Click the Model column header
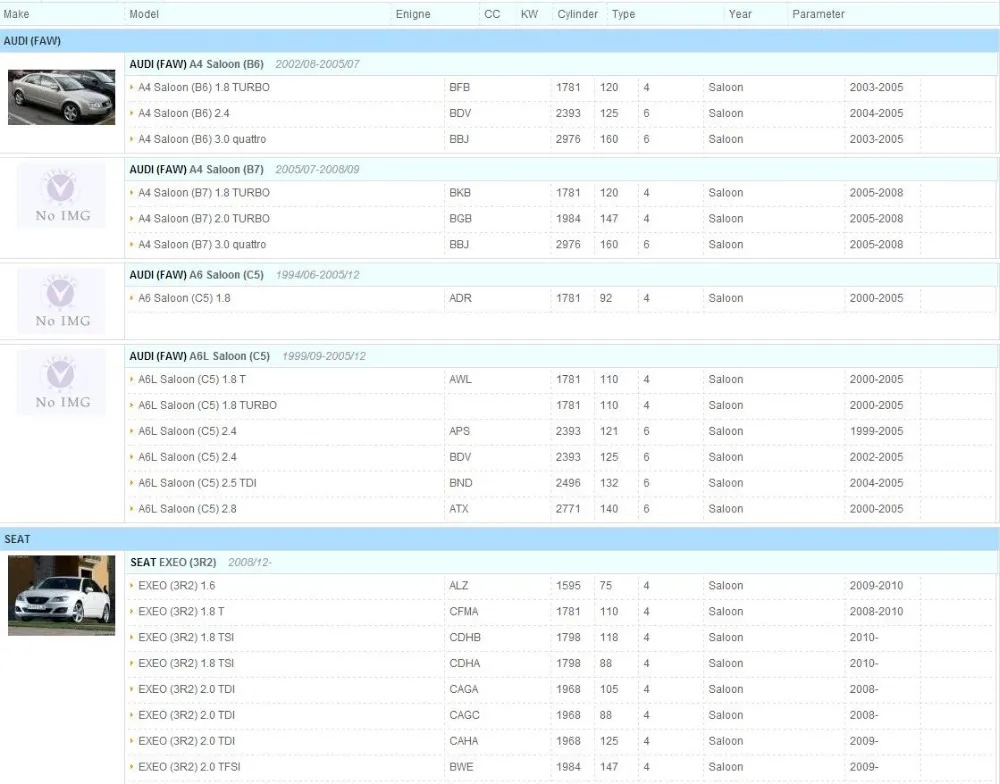 [144, 14]
